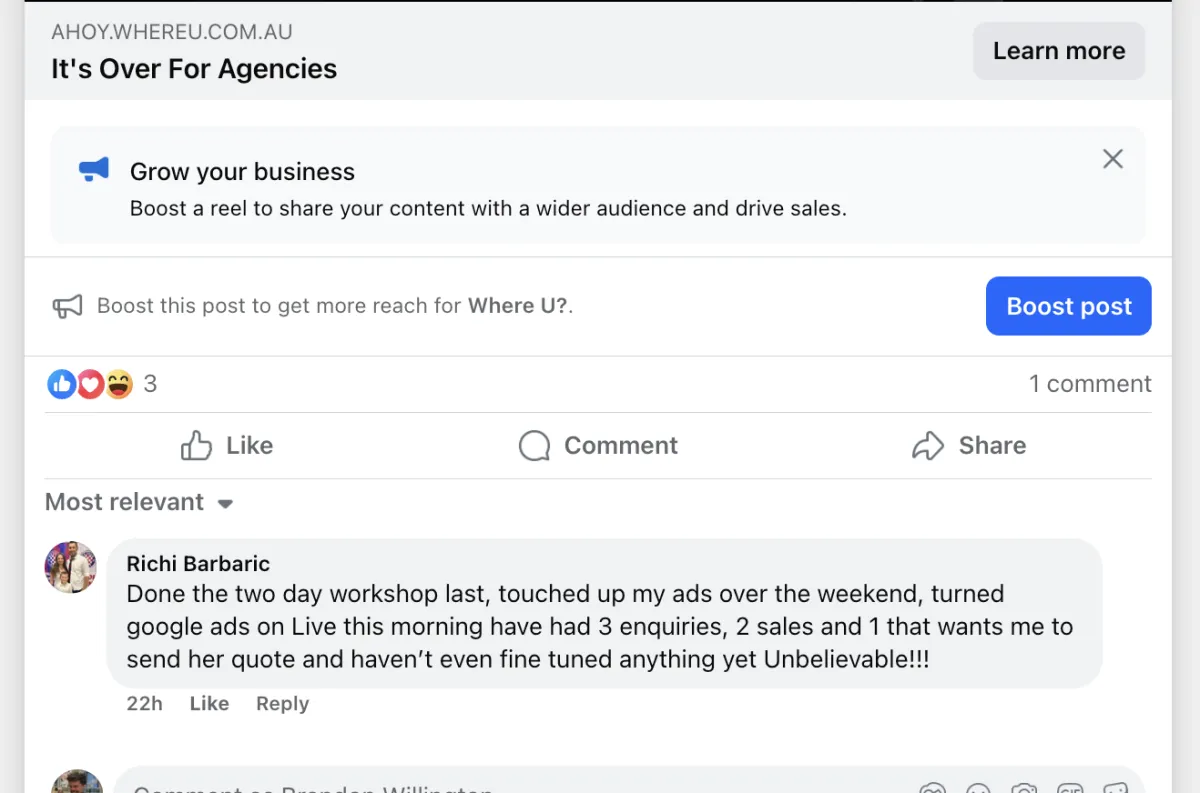Click the outlined megaphone icon beside boost text

click(67, 306)
